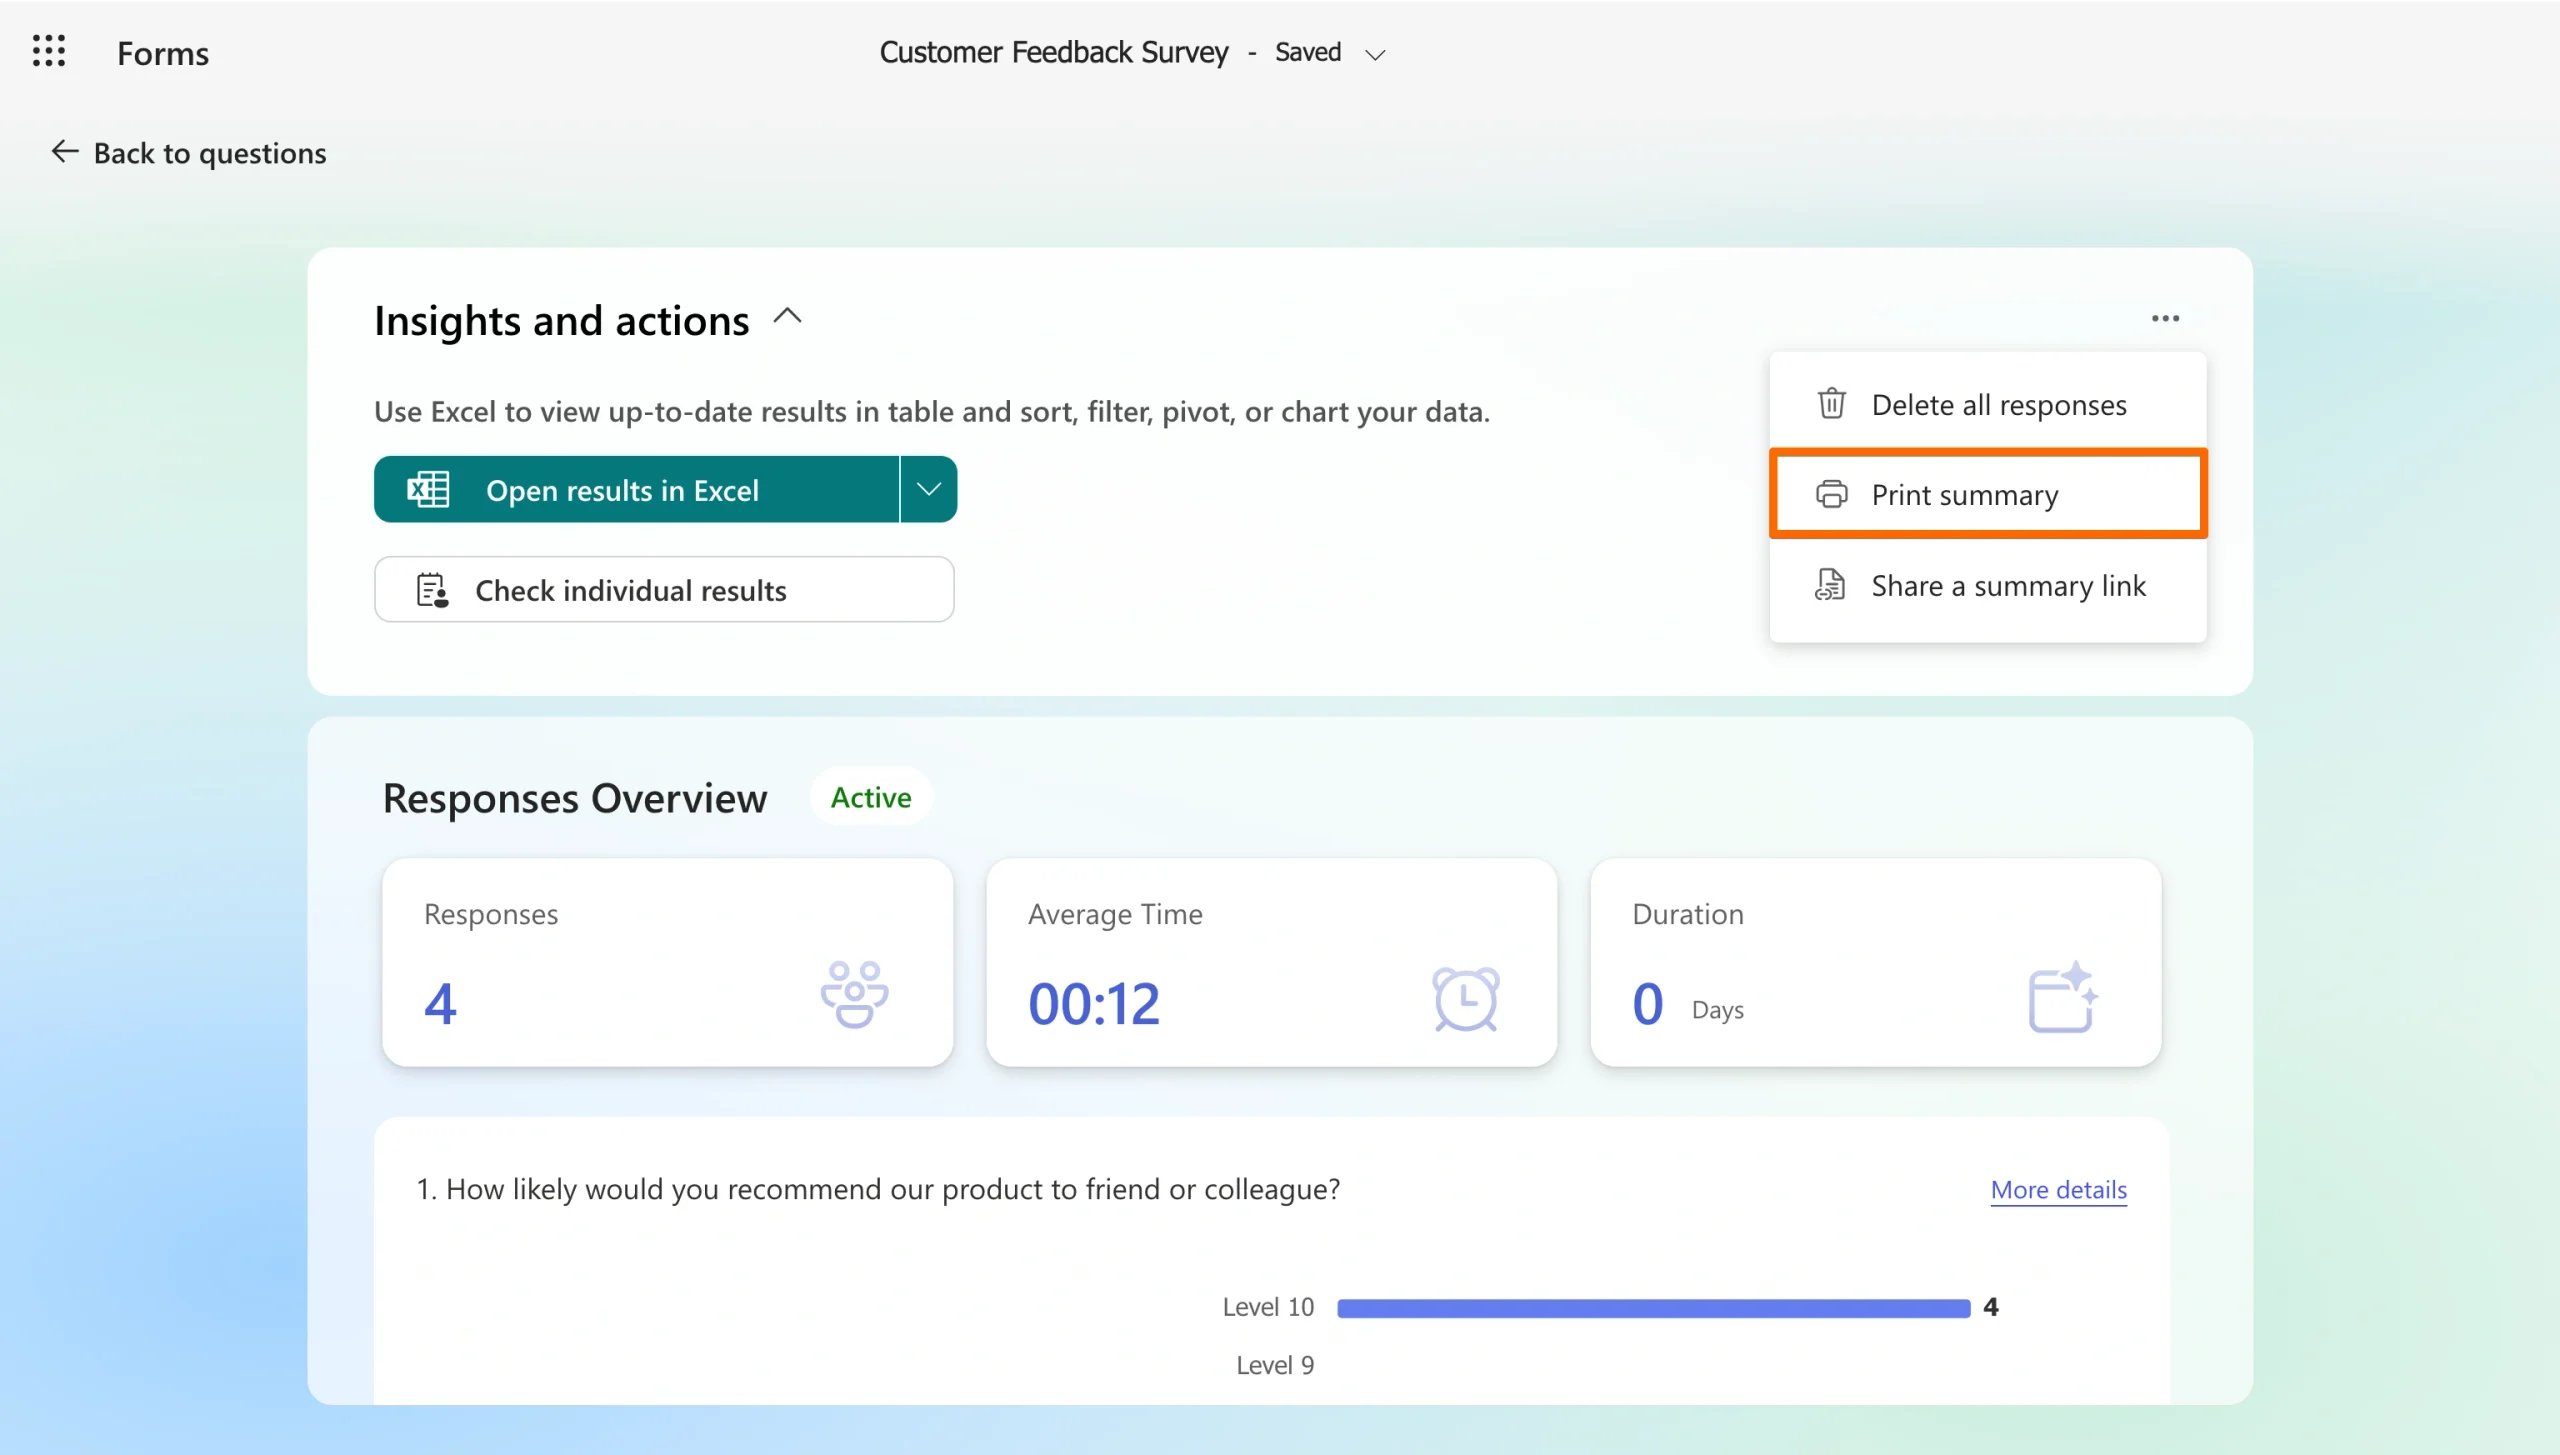Open More details link for question 1
Screen dimensions: 2560x1455
point(2058,1189)
